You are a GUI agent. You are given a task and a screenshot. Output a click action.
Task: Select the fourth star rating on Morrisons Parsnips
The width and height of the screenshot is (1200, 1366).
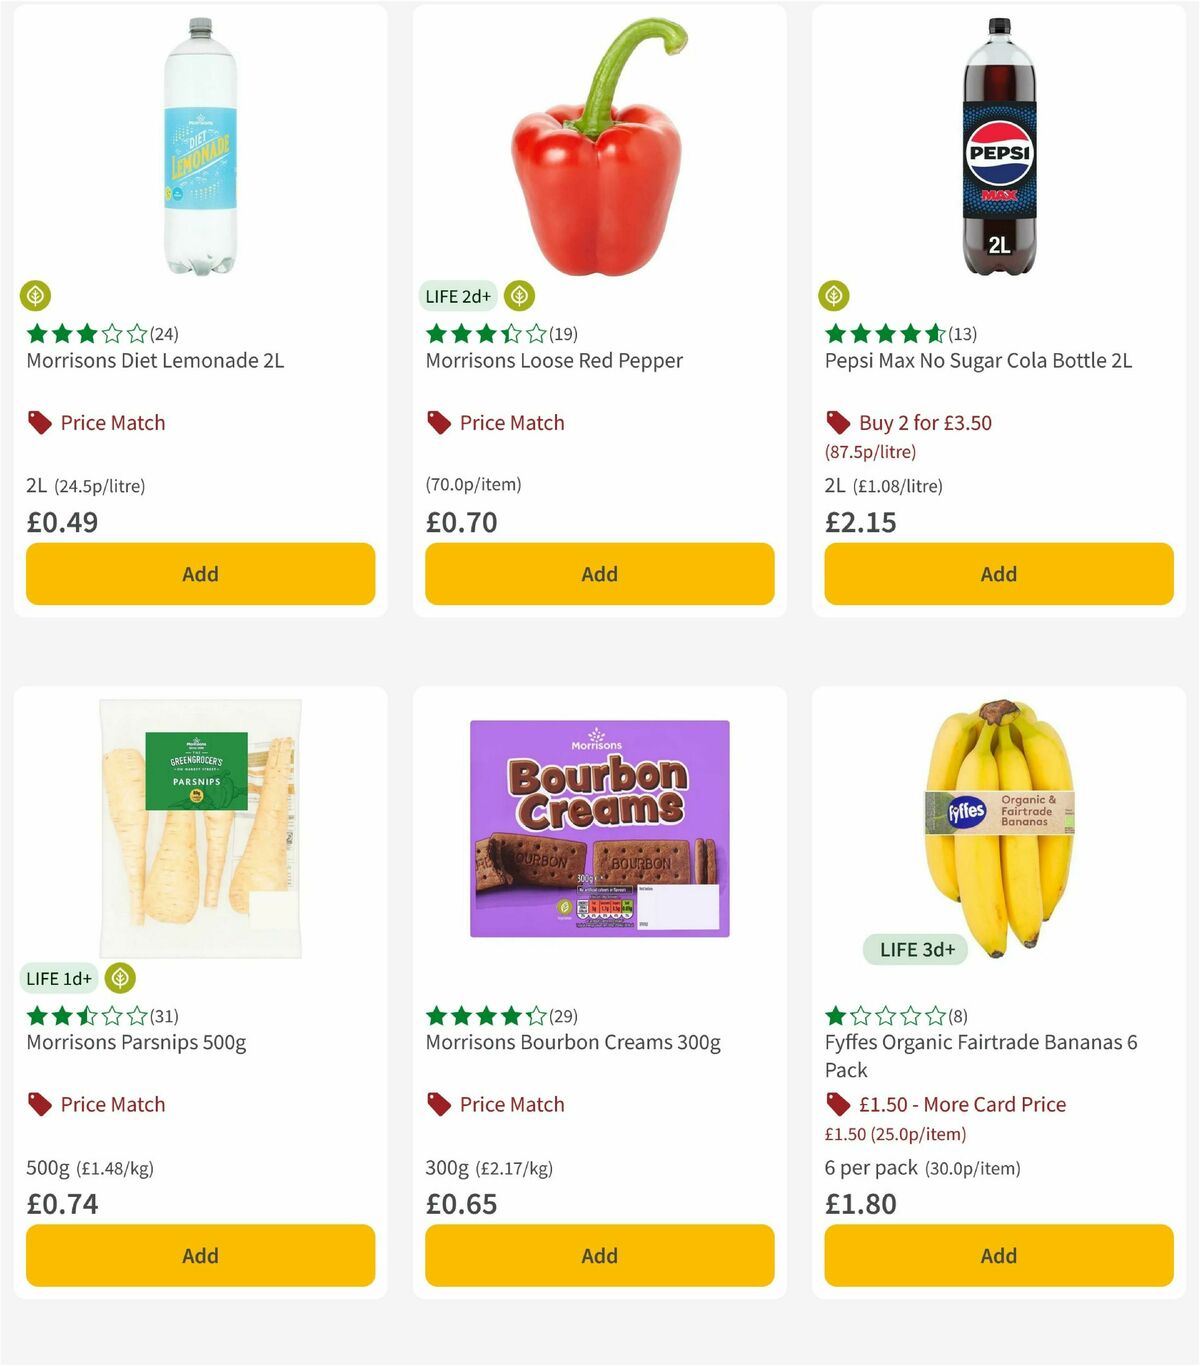tap(113, 1015)
